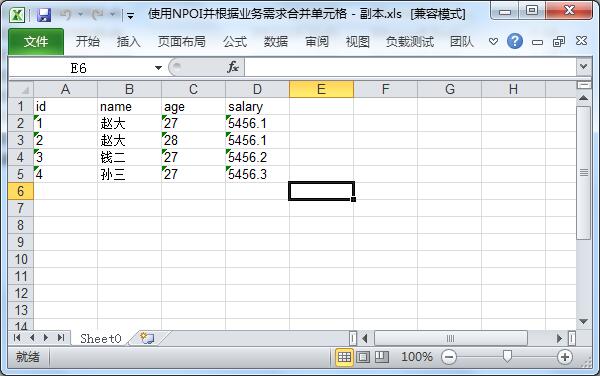Save the workbook with the floppy disk icon
Screen dimensions: 600x376
[44, 15]
